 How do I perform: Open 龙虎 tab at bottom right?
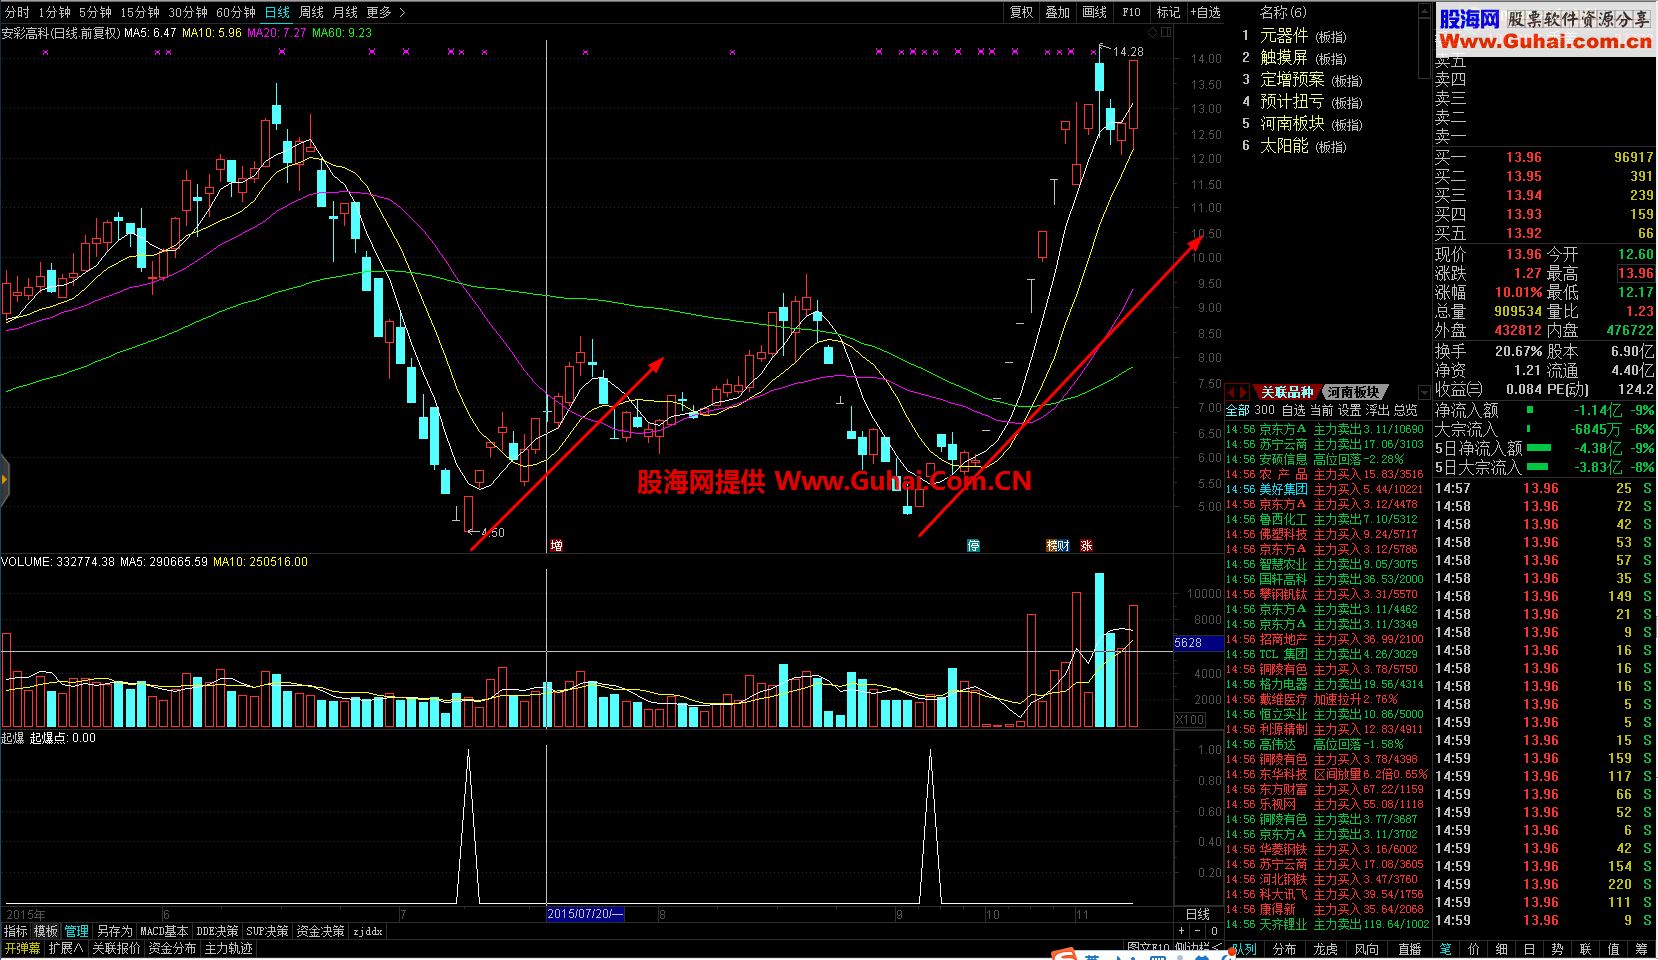[1326, 949]
